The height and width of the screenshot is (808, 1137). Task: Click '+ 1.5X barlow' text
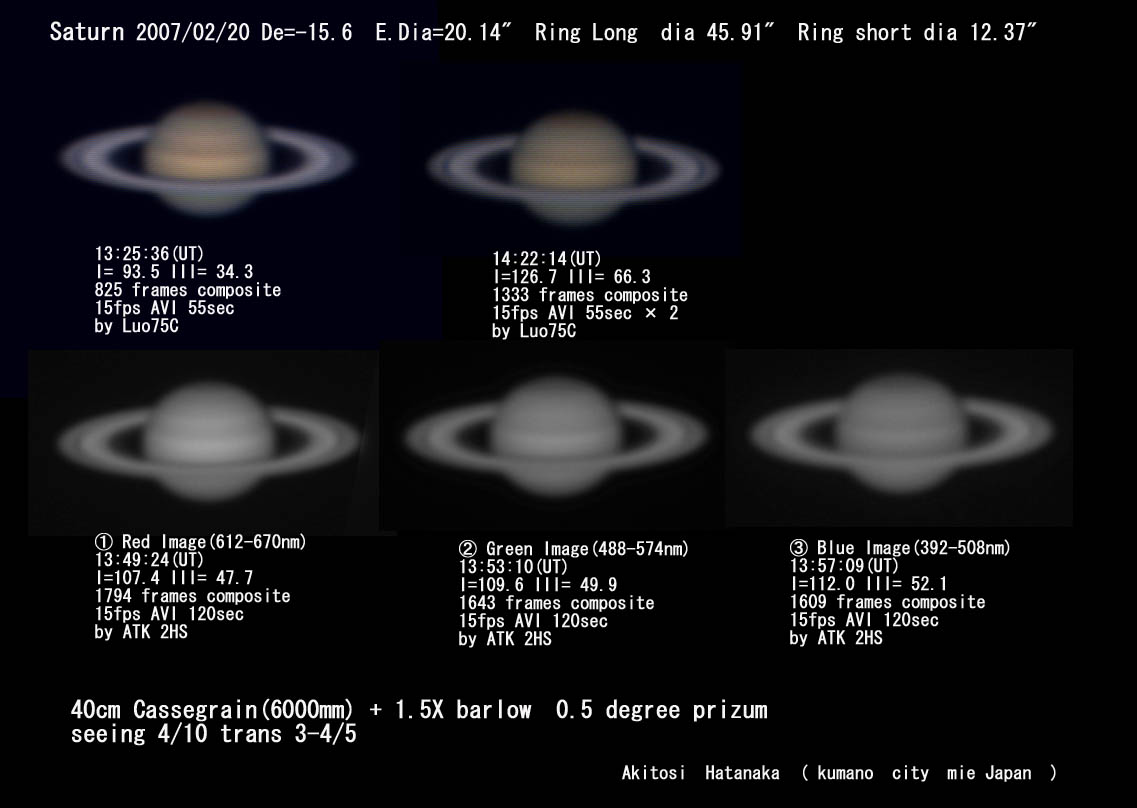(450, 709)
